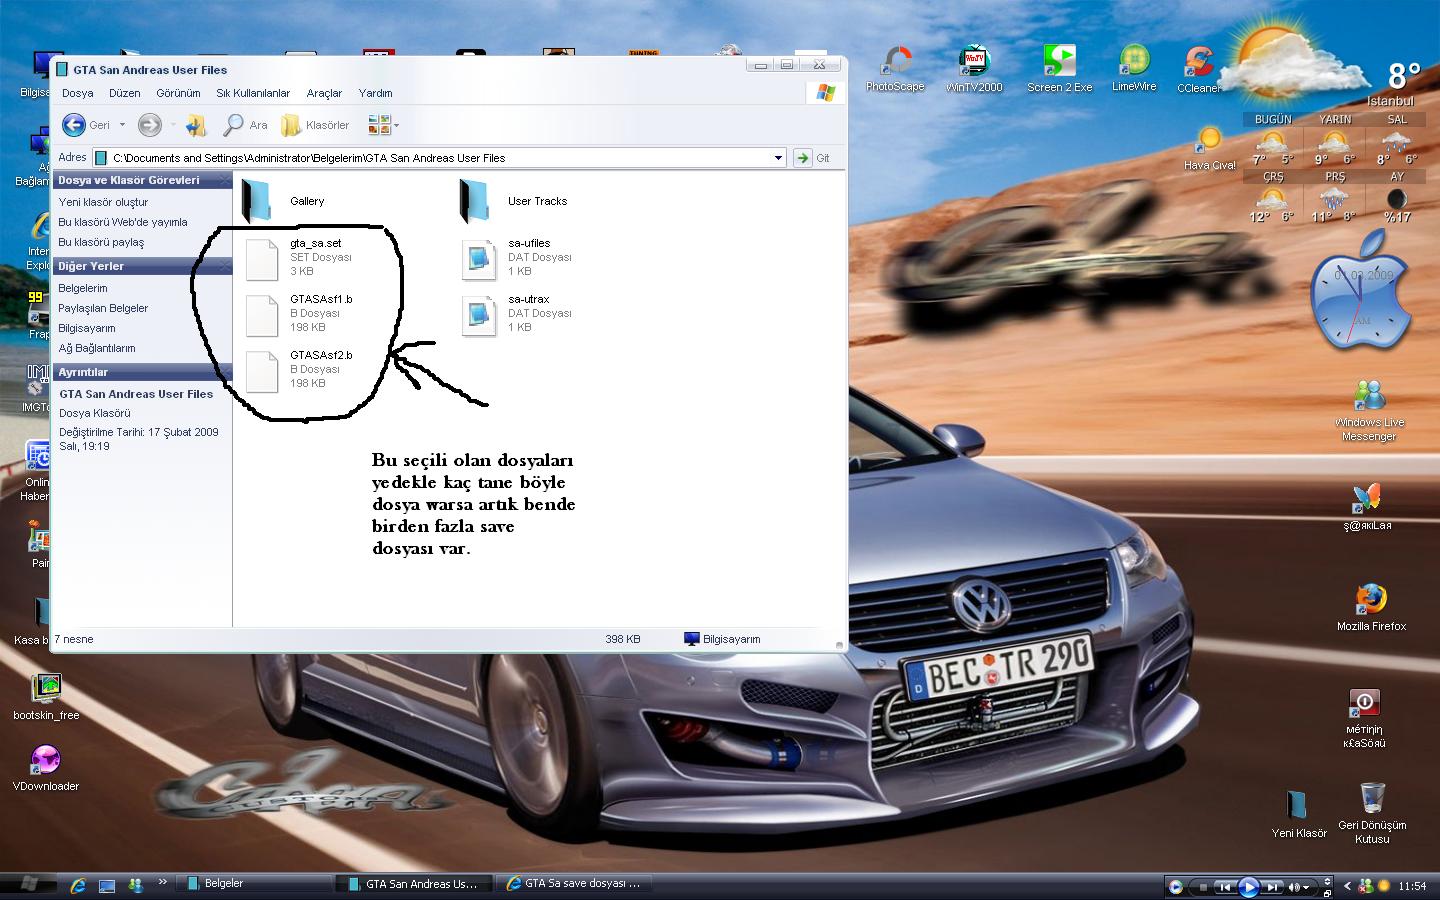Open Mozilla Firefox desktop icon
Viewport: 1440px width, 900px height.
pos(1371,607)
